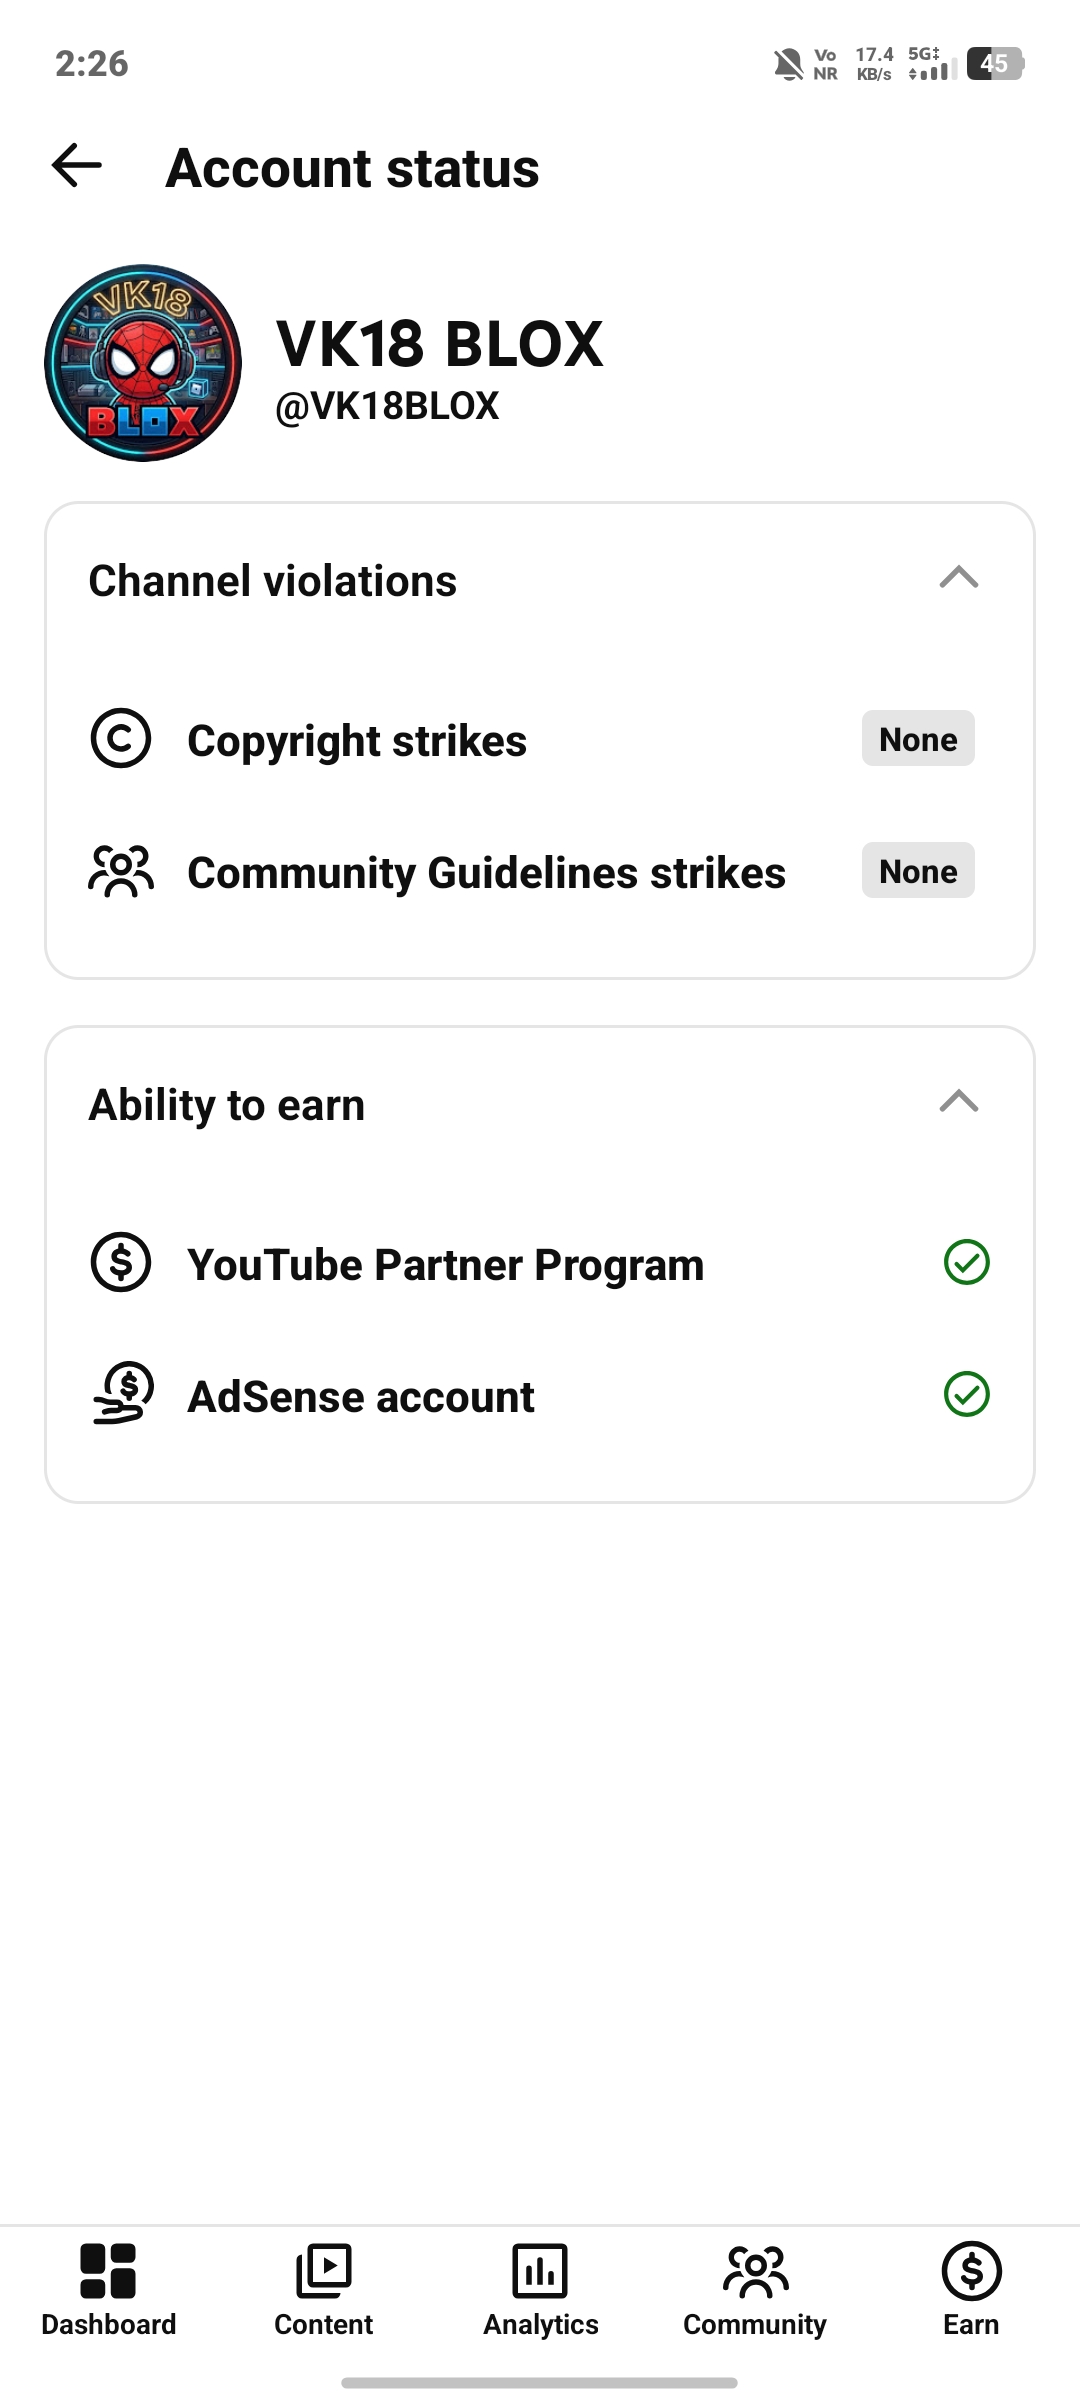Viewport: 1080px width, 2408px height.
Task: Open the Analytics bar chart icon
Action: [x=540, y=2270]
